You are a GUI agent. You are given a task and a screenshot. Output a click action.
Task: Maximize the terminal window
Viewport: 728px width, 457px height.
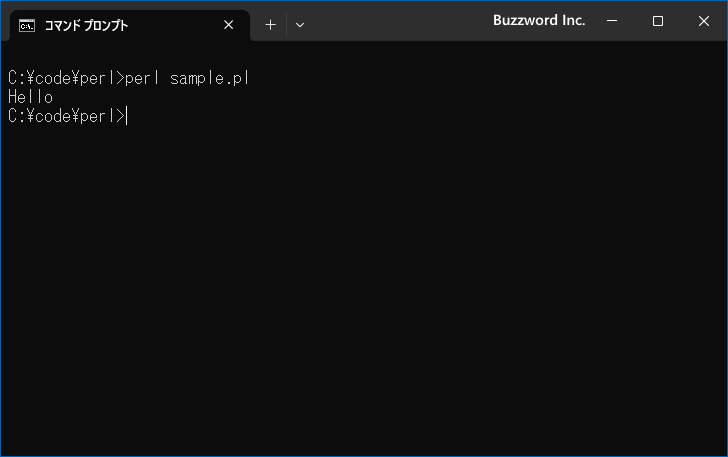click(x=657, y=21)
